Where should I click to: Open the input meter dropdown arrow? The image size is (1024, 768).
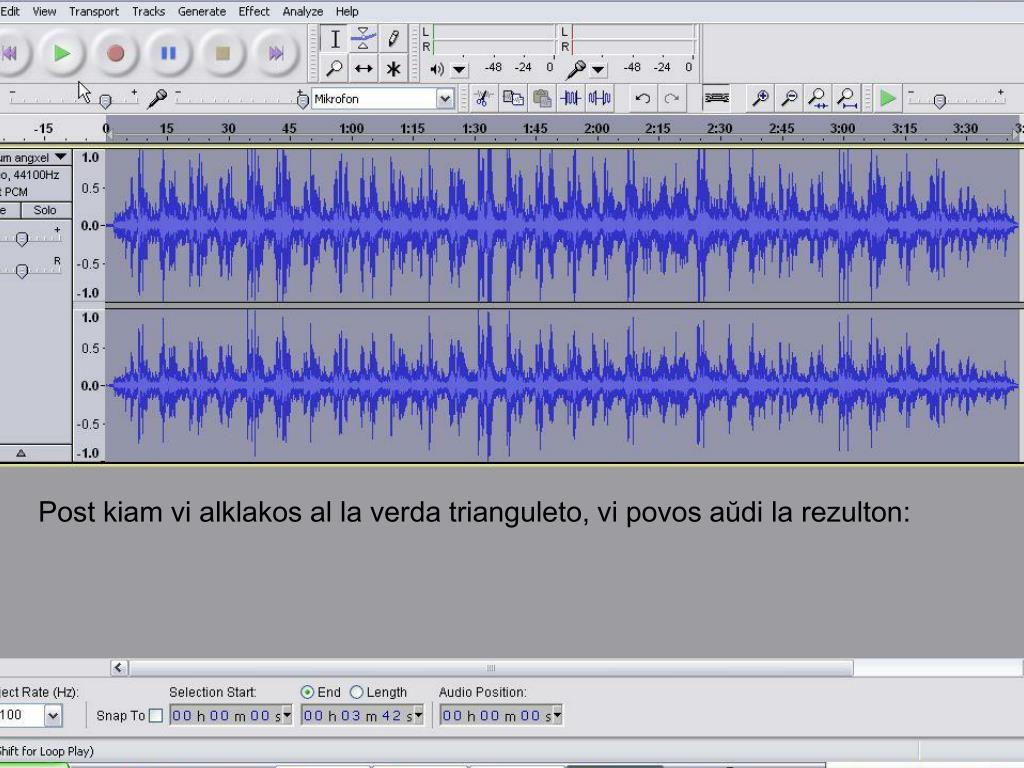598,69
